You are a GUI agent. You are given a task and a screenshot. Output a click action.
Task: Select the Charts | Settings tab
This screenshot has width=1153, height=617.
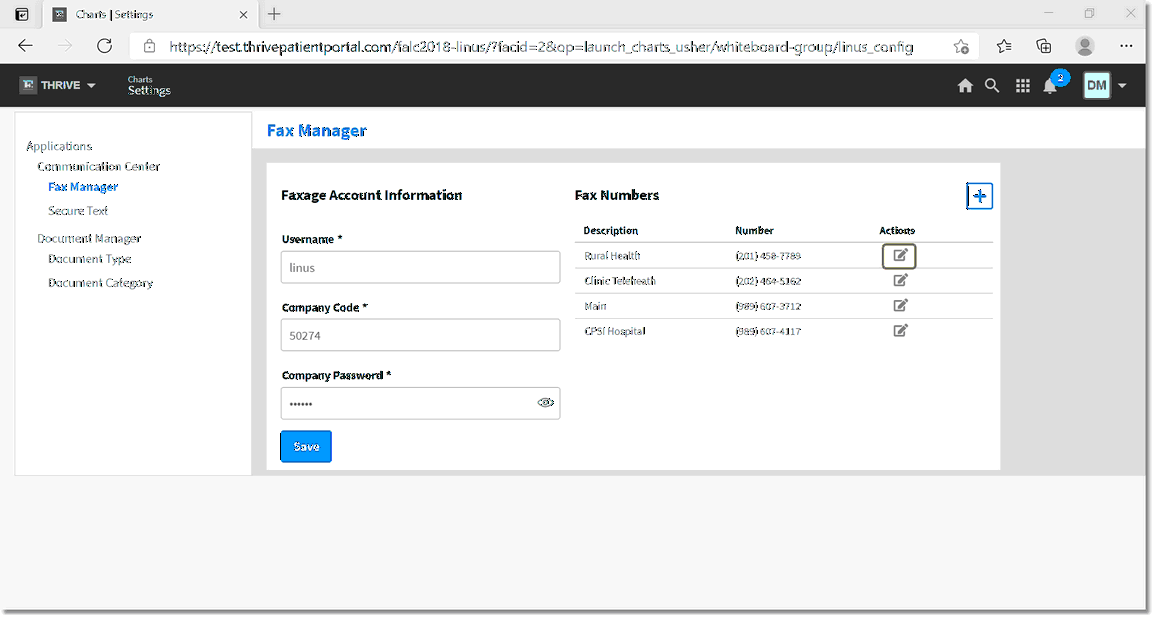(x=150, y=15)
